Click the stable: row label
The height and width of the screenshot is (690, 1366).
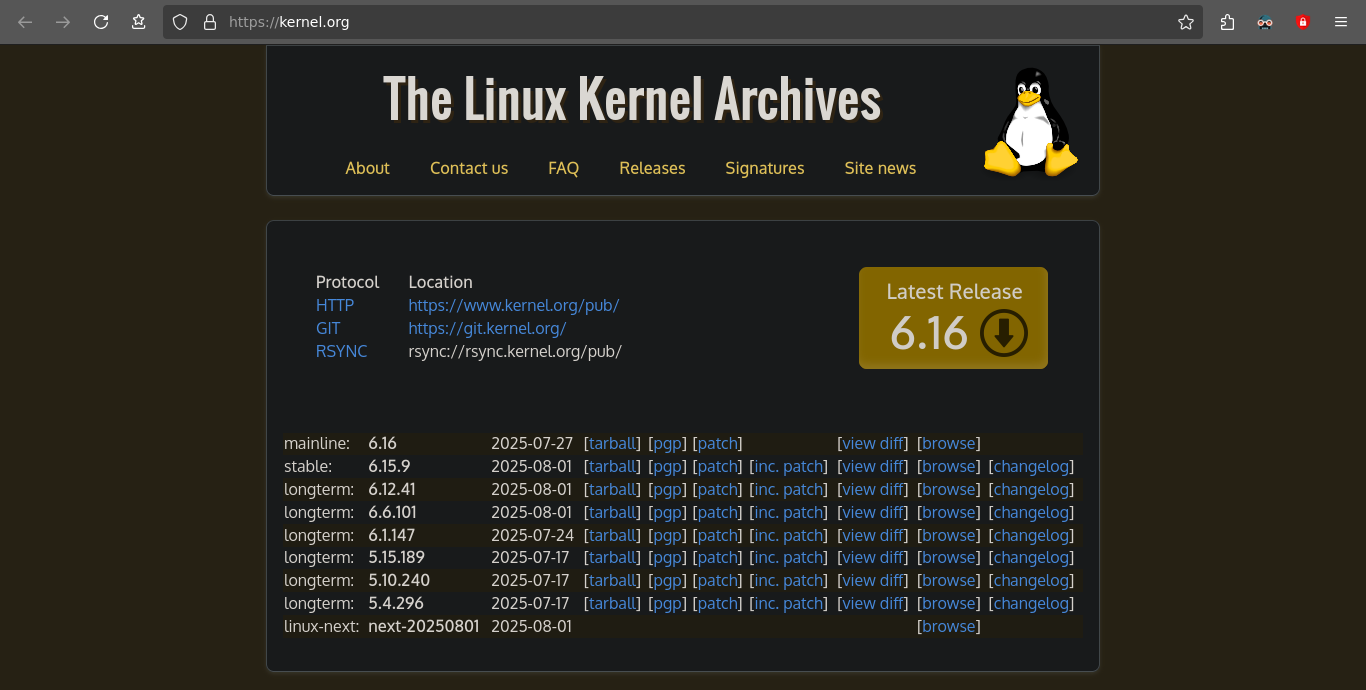(308, 466)
